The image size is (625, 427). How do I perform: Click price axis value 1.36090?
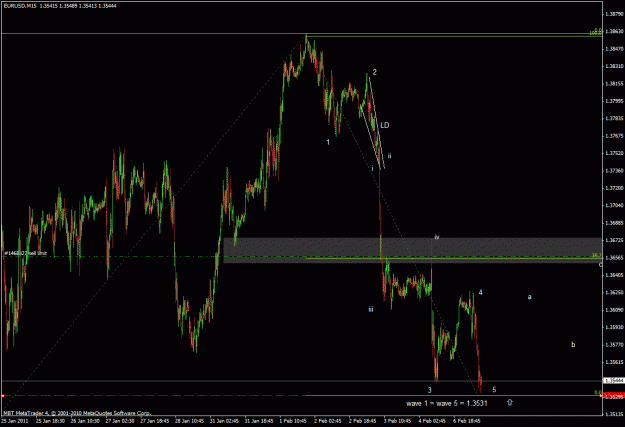tap(614, 310)
